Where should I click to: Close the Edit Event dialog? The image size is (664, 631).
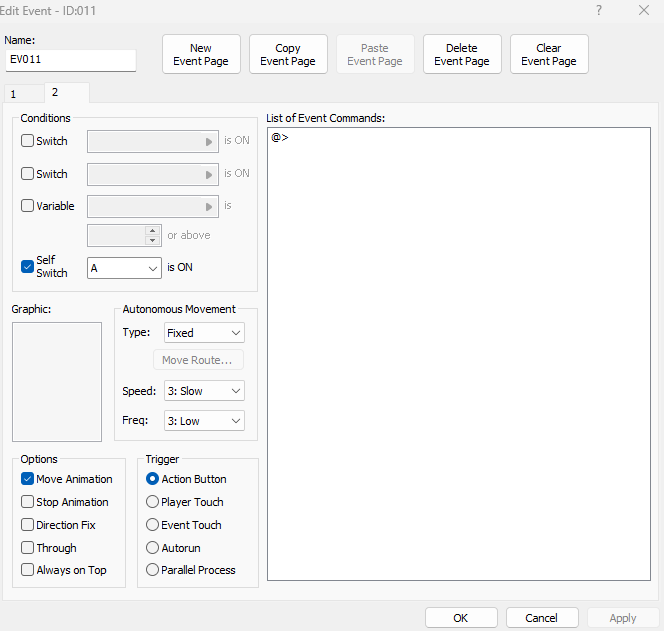tap(644, 10)
